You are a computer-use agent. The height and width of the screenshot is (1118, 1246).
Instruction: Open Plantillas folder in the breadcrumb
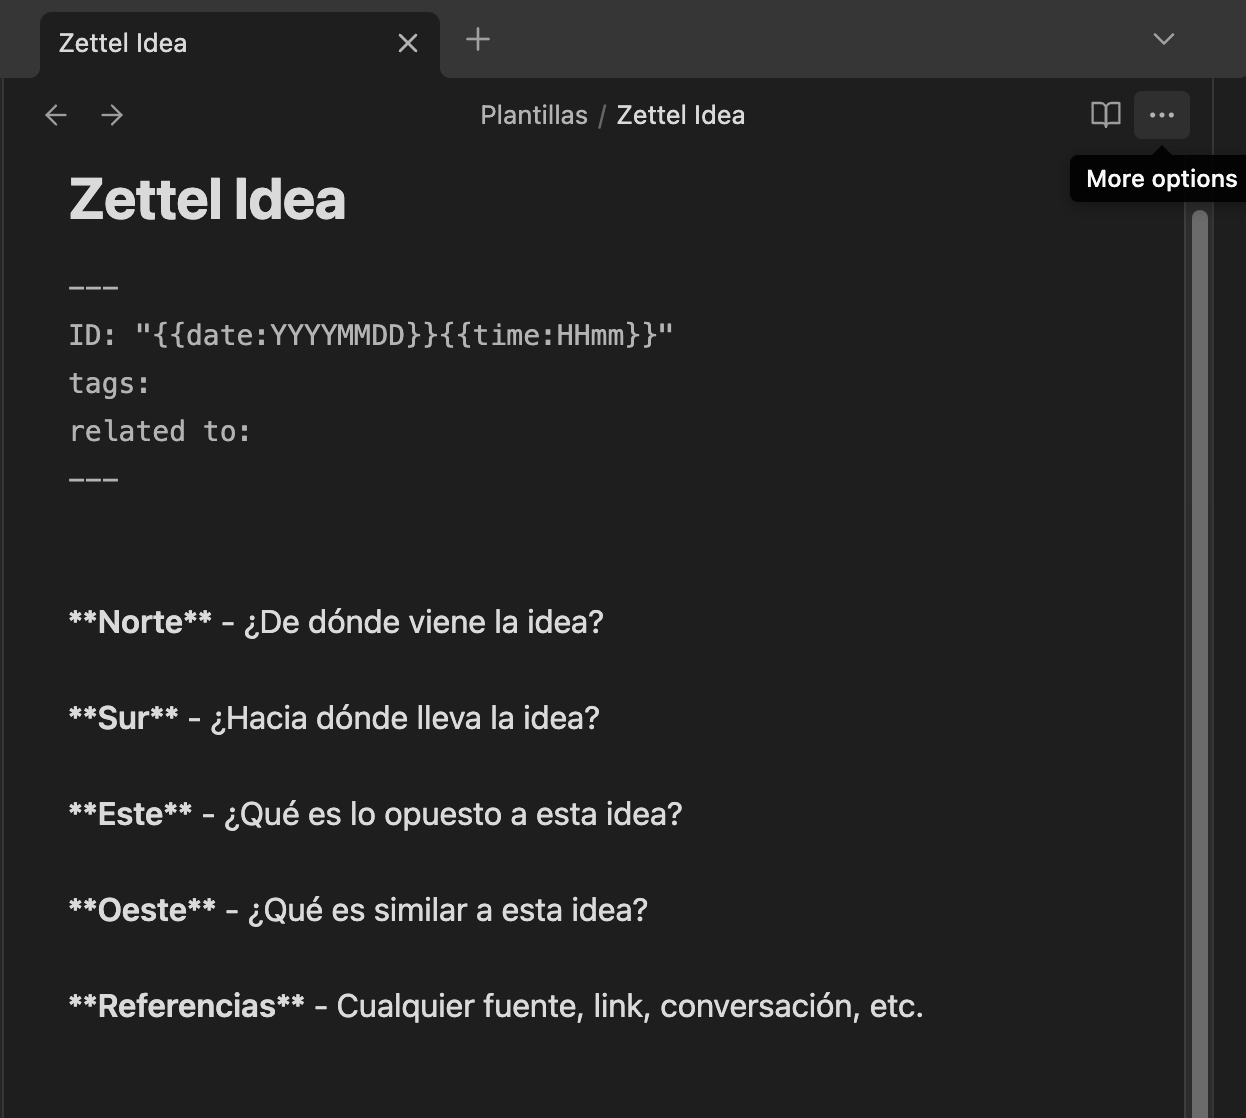pyautogui.click(x=533, y=115)
